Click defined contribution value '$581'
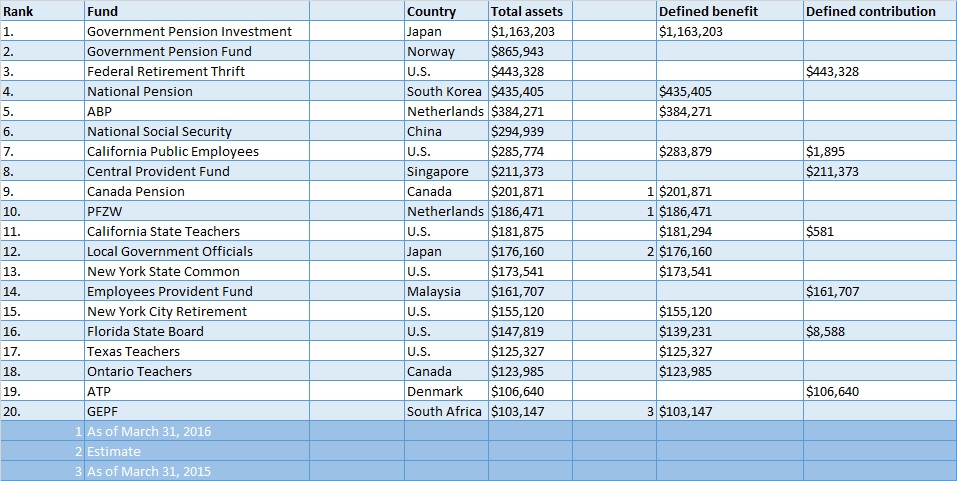957x481 pixels. pyautogui.click(x=880, y=231)
